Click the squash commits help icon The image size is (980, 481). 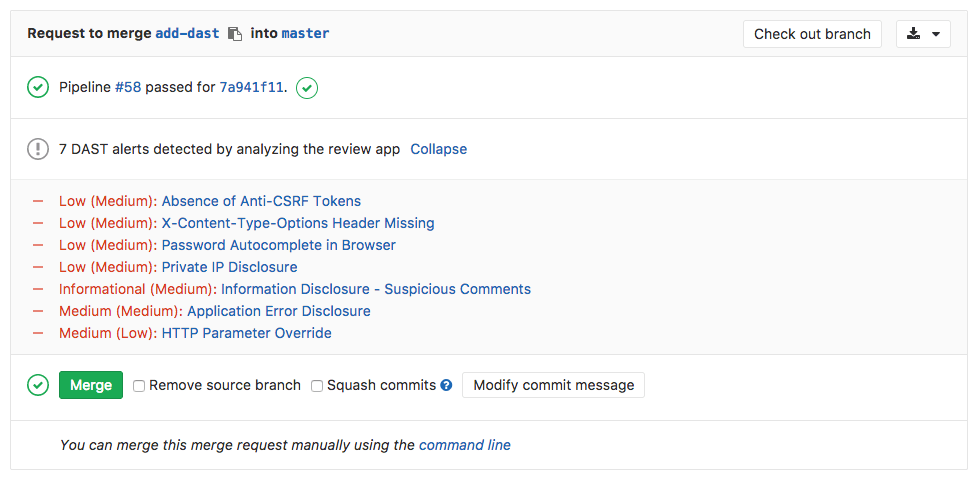446,385
